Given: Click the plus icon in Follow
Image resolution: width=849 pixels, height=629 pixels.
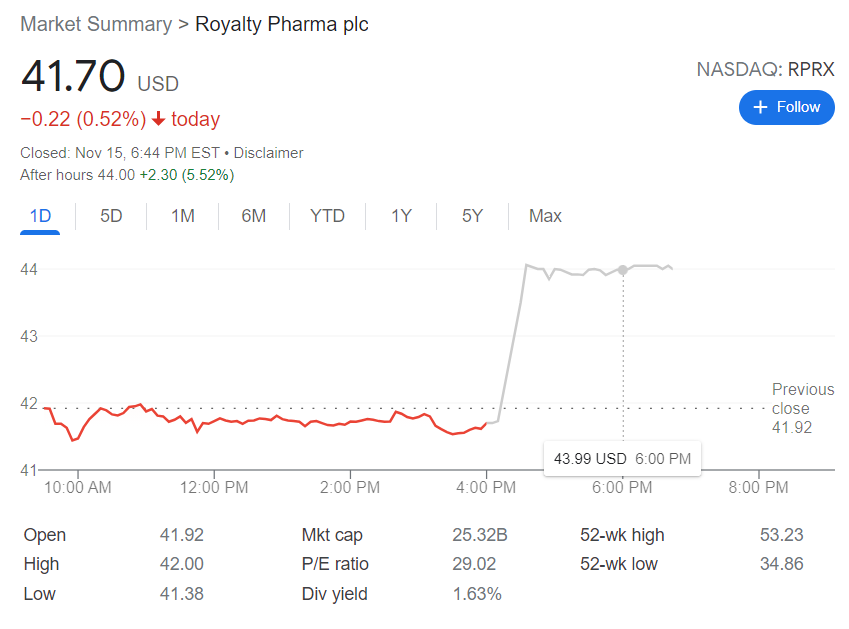Looking at the screenshot, I should pyautogui.click(x=760, y=107).
